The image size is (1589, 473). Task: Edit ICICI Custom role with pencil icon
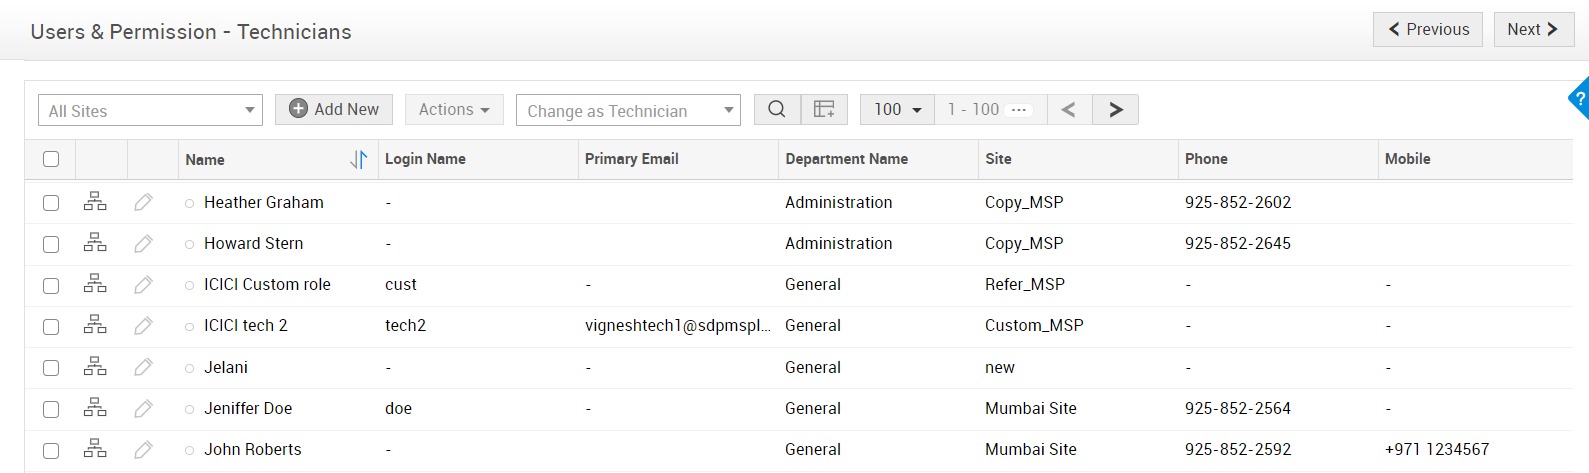pos(144,285)
